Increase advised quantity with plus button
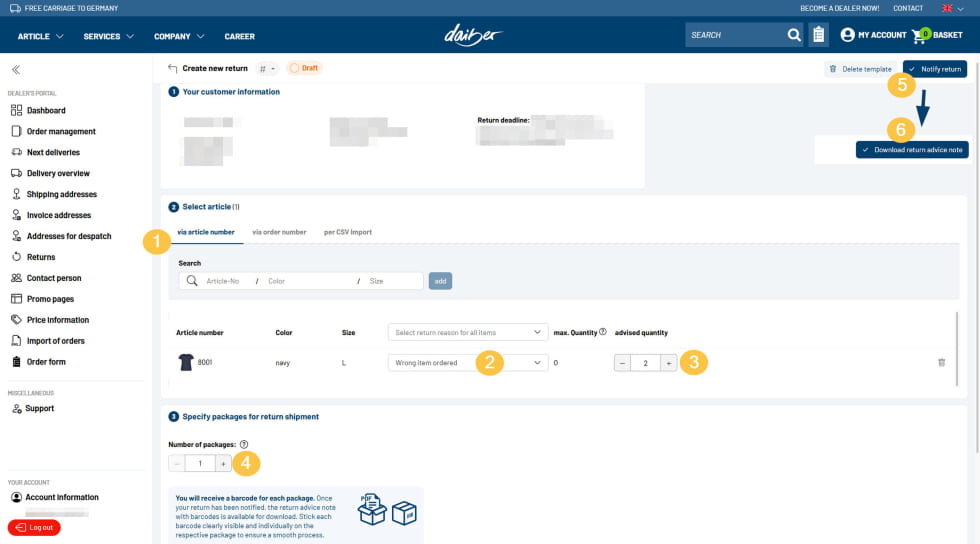This screenshot has height=544, width=980. click(669, 363)
